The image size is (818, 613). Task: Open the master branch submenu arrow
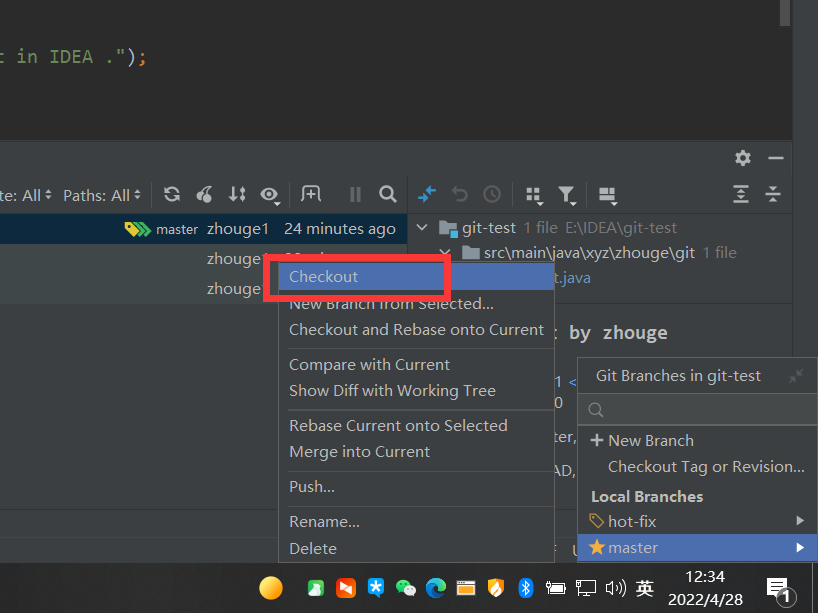[x=800, y=547]
